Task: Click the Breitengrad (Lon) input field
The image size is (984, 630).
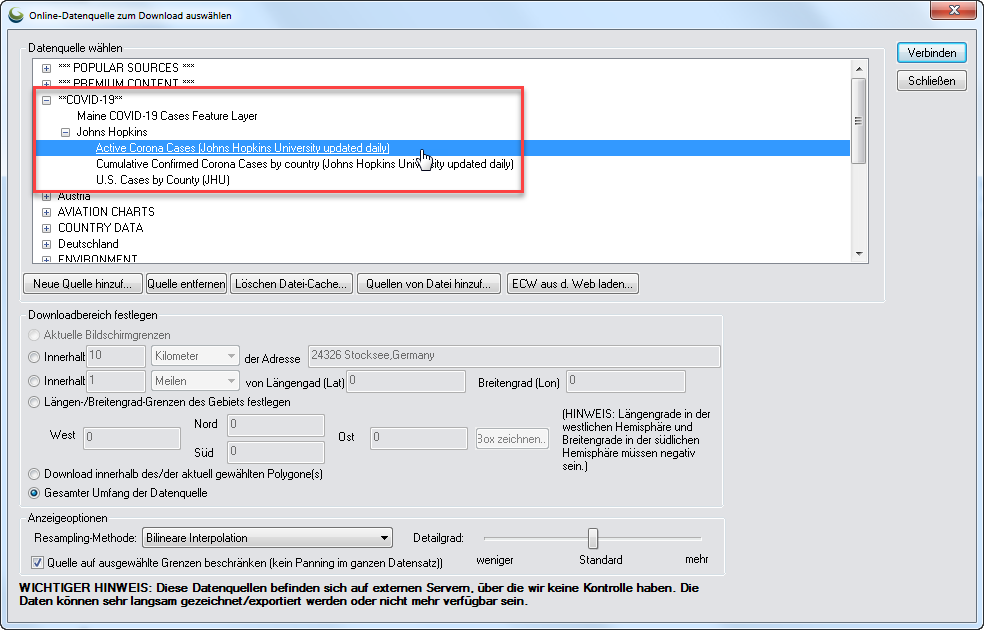Action: pyautogui.click(x=626, y=381)
